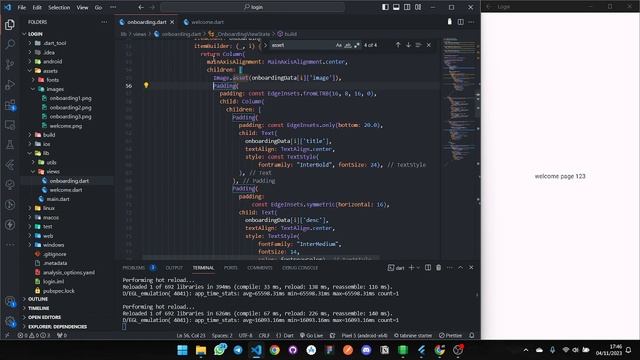Viewport: 640px width, 360px height.
Task: Click the lightbulb quick-fix on line 56
Action: [146, 85]
